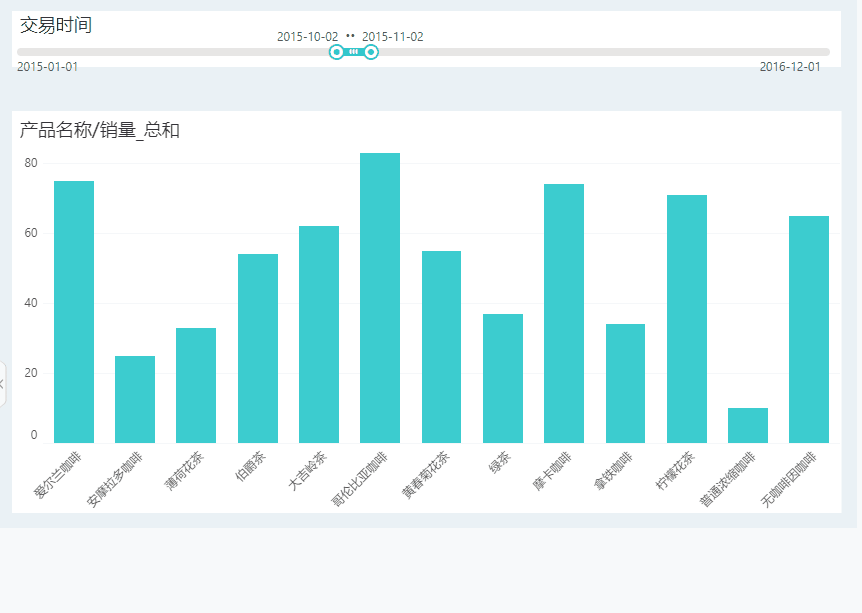The image size is (862, 613).
Task: Expand the collapsed side panel on left edge
Action: (3, 384)
